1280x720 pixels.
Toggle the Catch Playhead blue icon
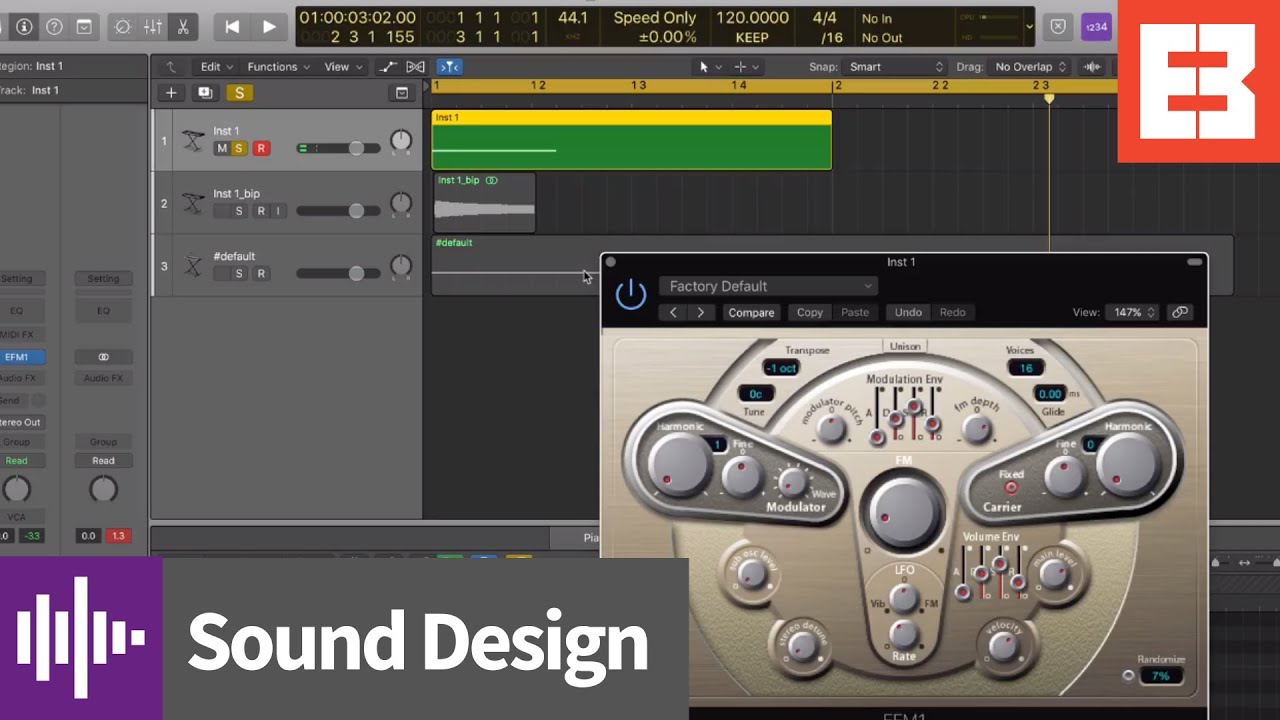[x=449, y=67]
